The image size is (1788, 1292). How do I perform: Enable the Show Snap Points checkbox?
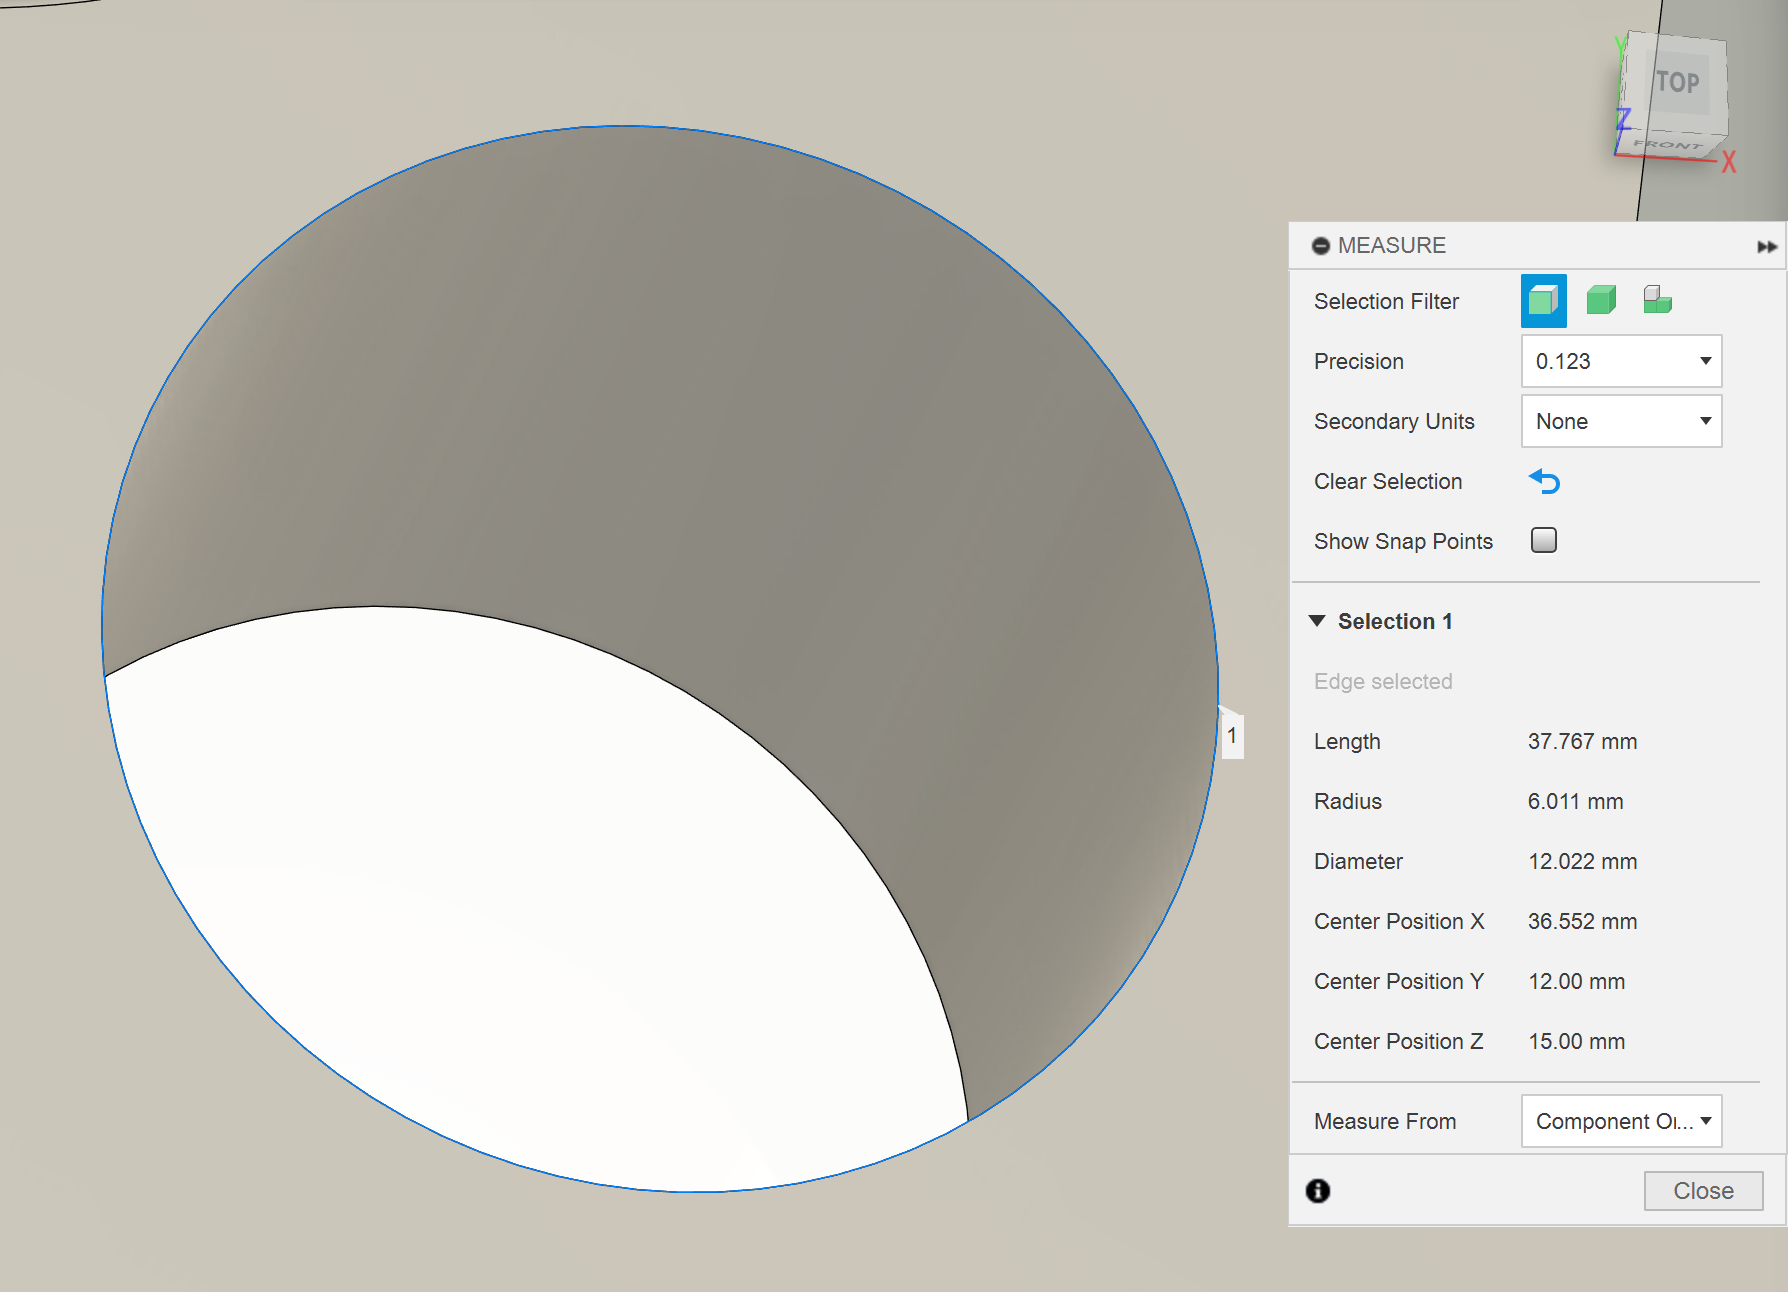1544,541
